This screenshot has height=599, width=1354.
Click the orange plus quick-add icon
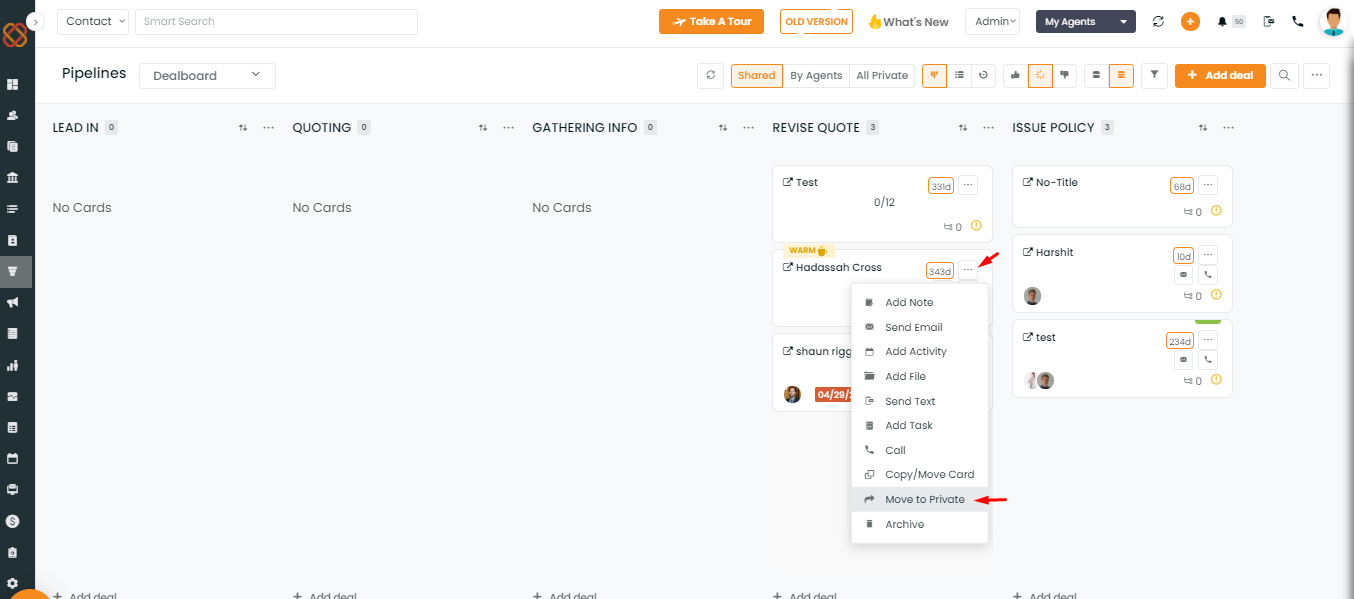point(1190,21)
